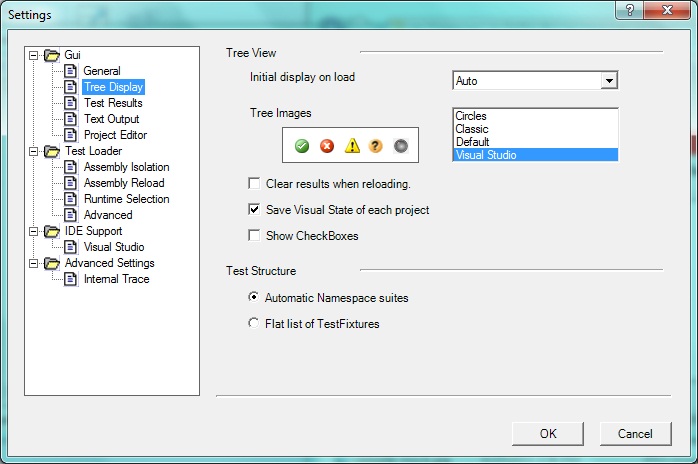Click the yellow warning triangle tree image

tap(352, 146)
